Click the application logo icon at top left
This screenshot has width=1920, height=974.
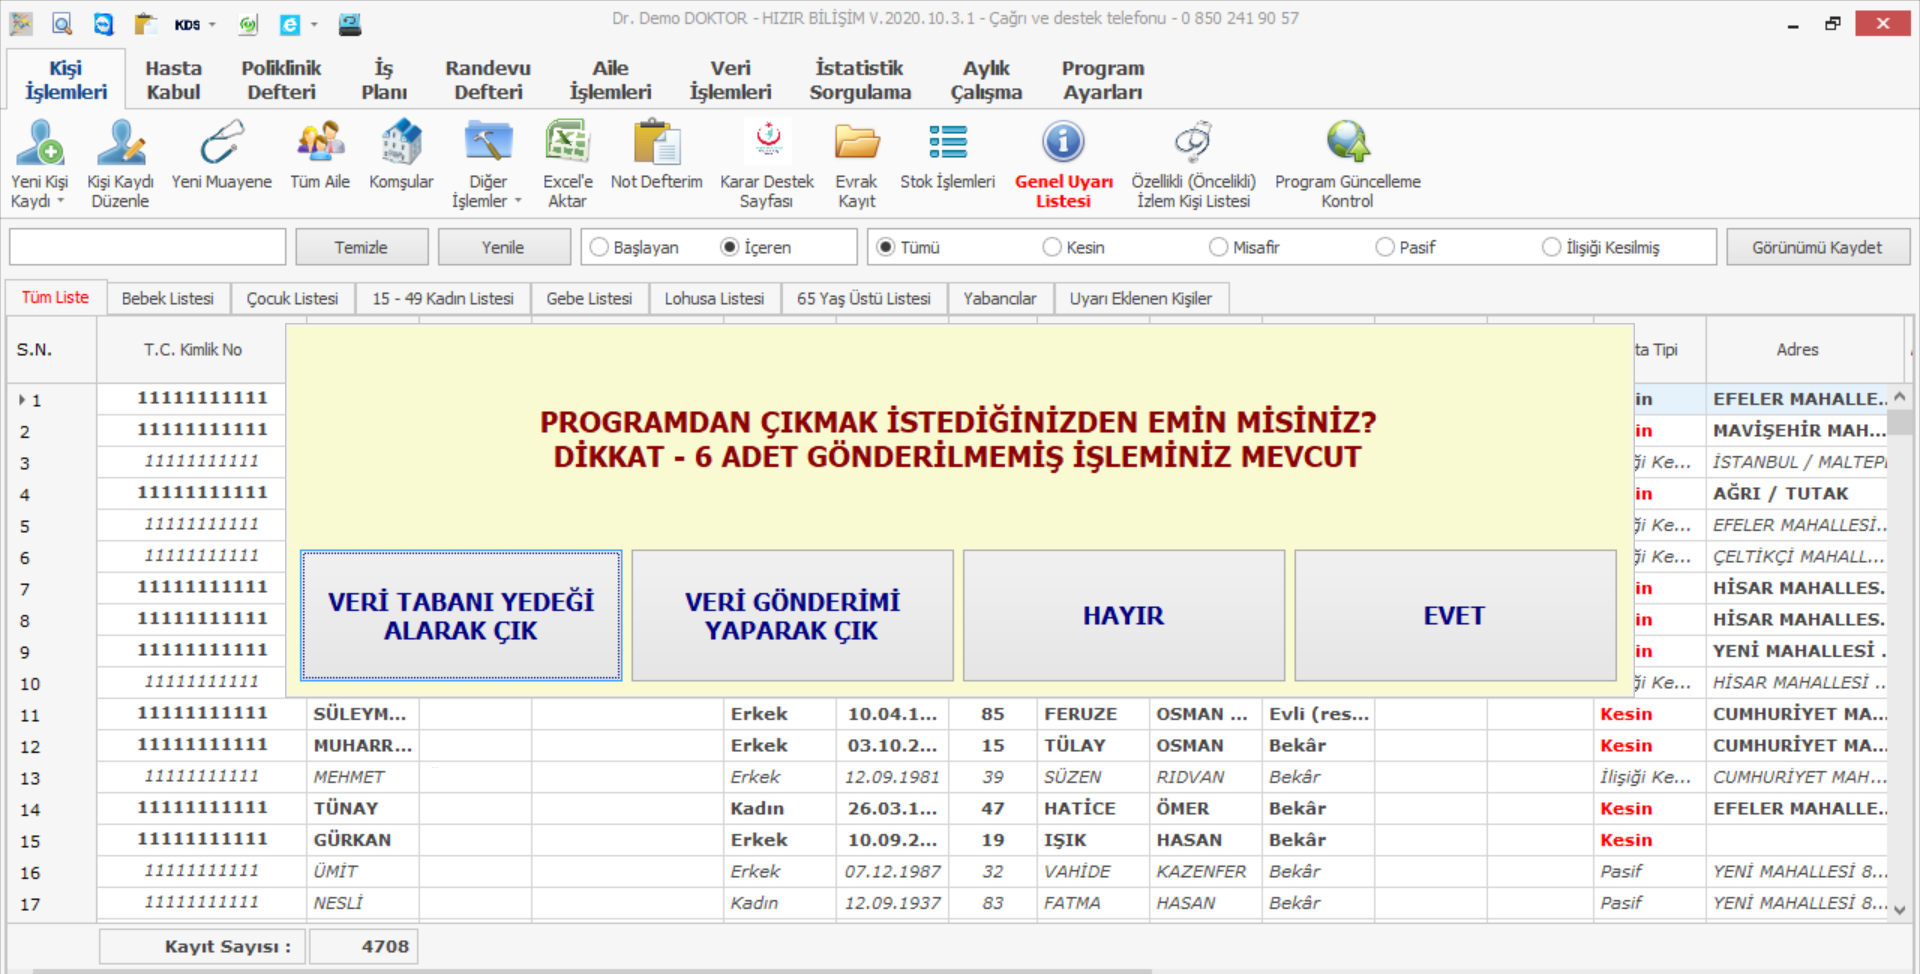[21, 24]
